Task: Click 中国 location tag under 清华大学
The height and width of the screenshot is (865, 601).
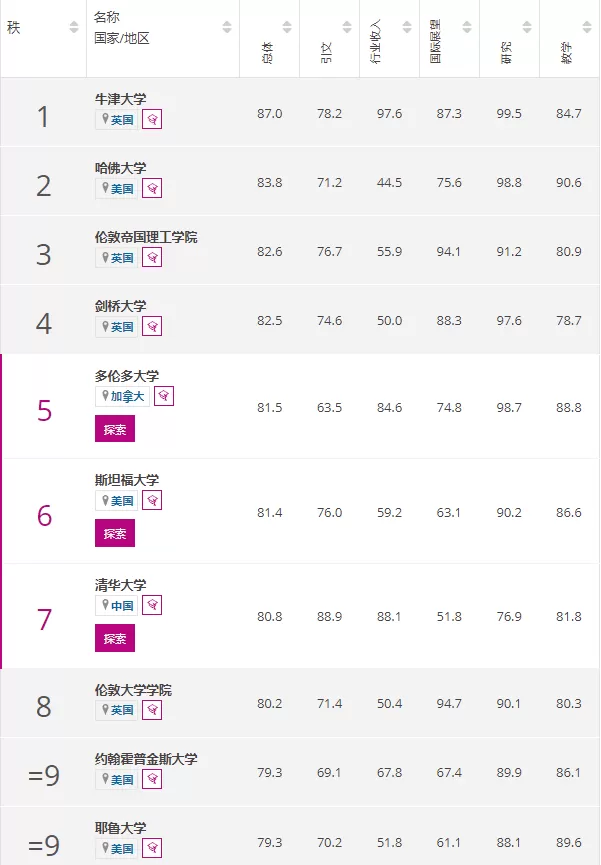Action: coord(116,605)
